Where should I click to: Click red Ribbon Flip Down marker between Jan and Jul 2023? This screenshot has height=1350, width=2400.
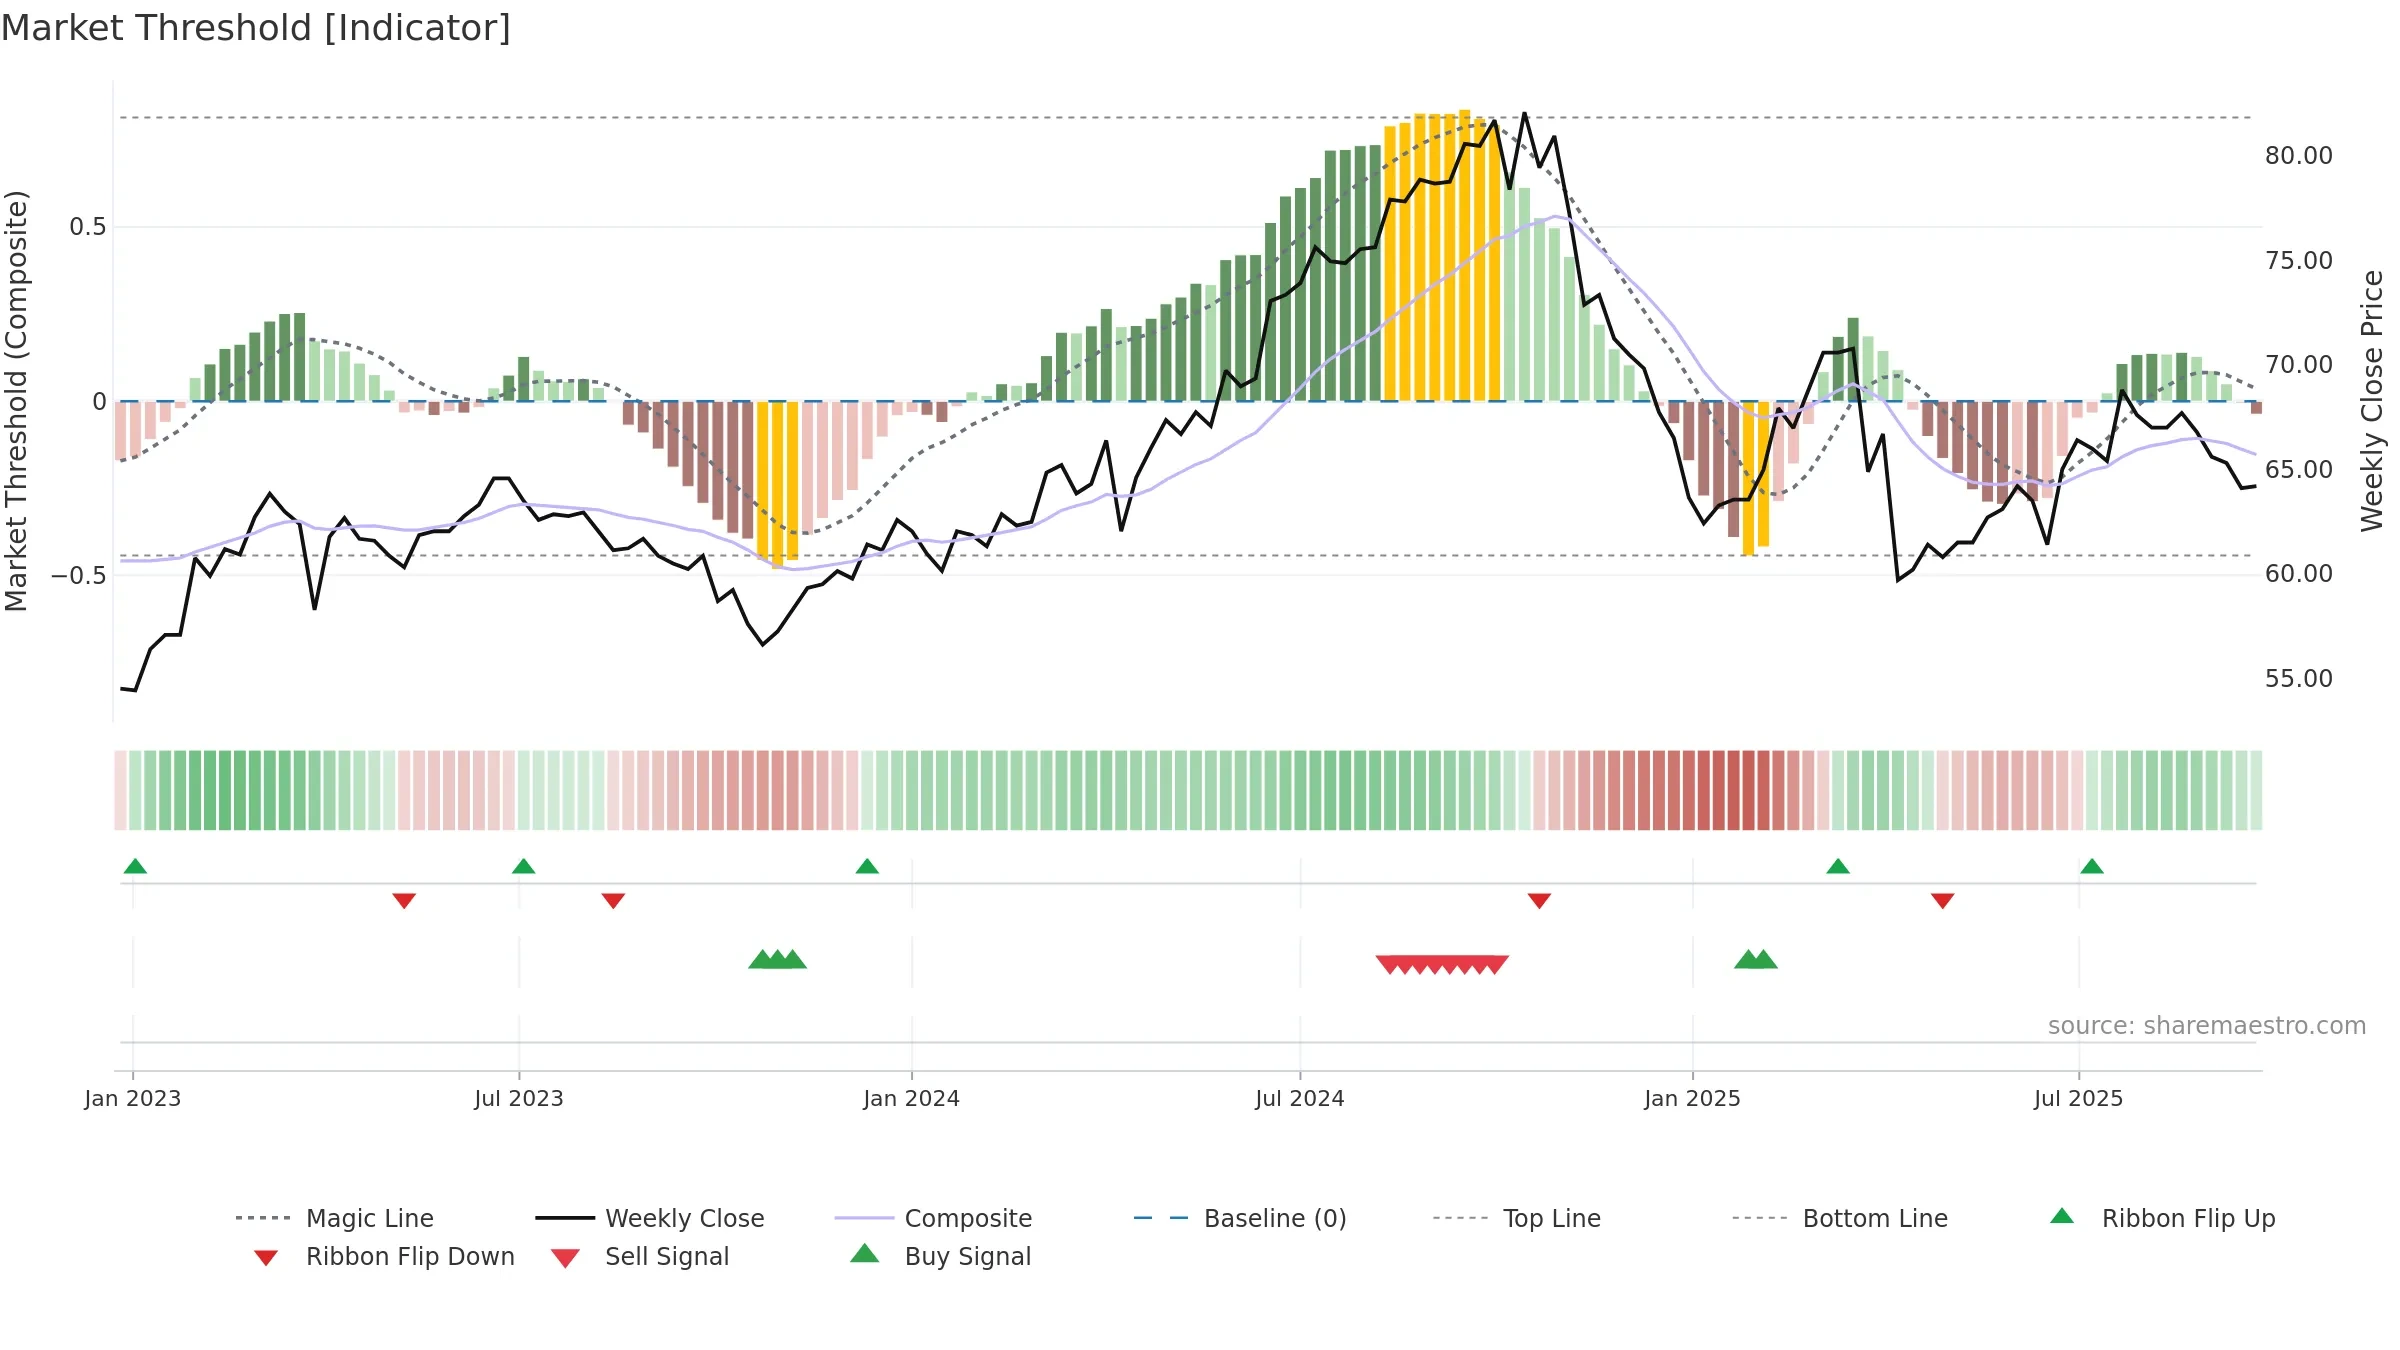(404, 901)
